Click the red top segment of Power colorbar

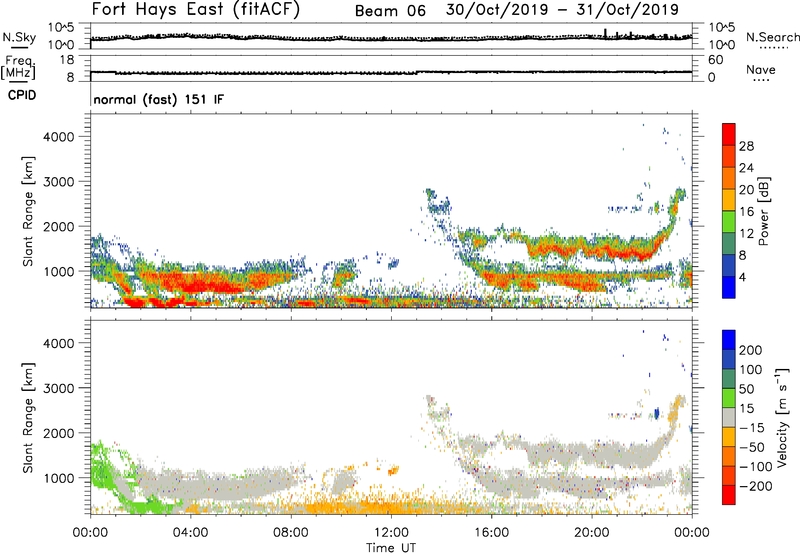(729, 134)
